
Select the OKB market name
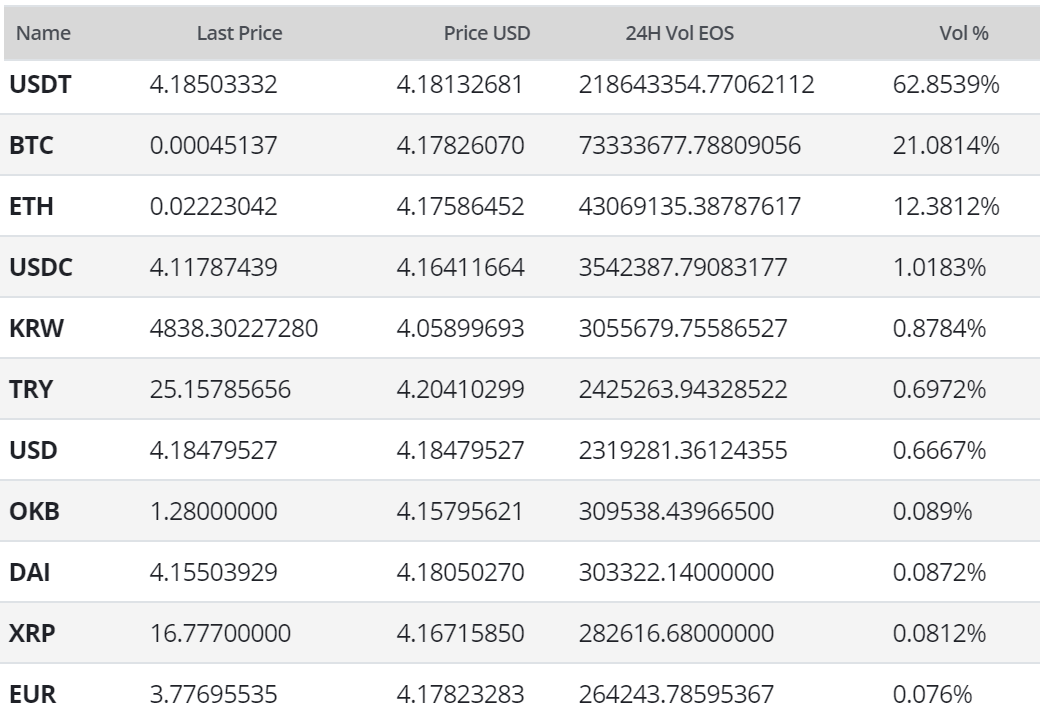(34, 512)
